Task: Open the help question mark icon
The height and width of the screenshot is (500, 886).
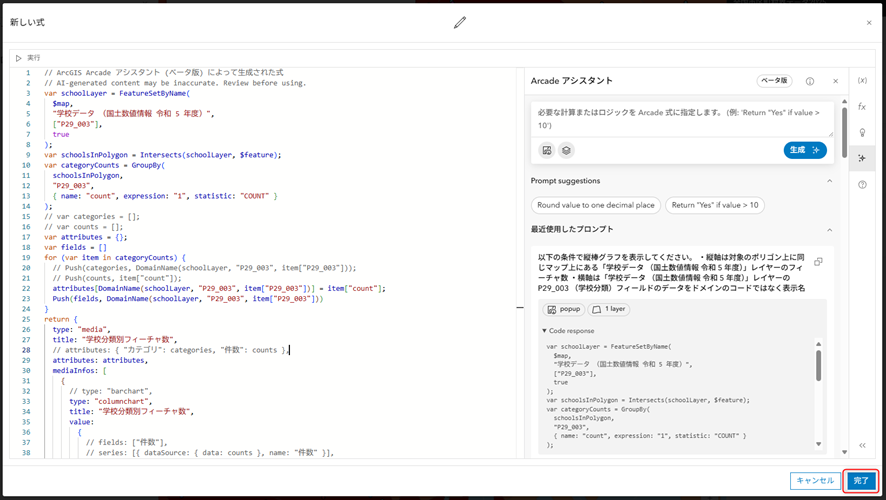Action: 862,185
